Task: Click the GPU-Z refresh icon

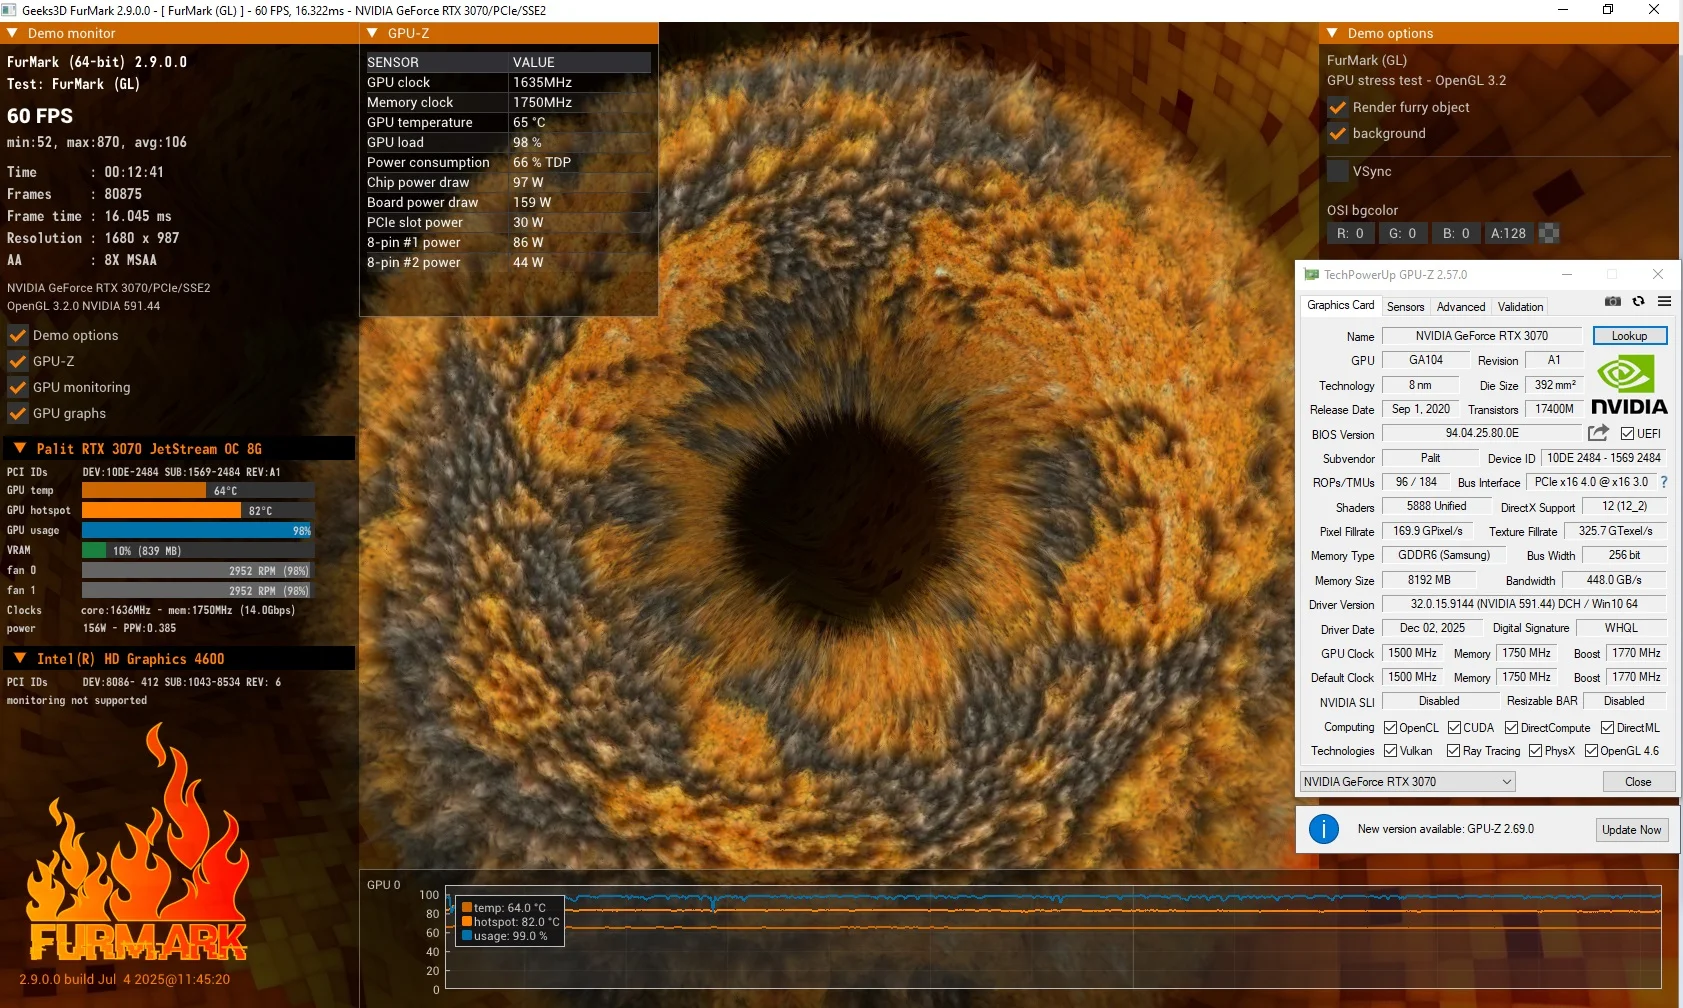Action: pos(1638,301)
